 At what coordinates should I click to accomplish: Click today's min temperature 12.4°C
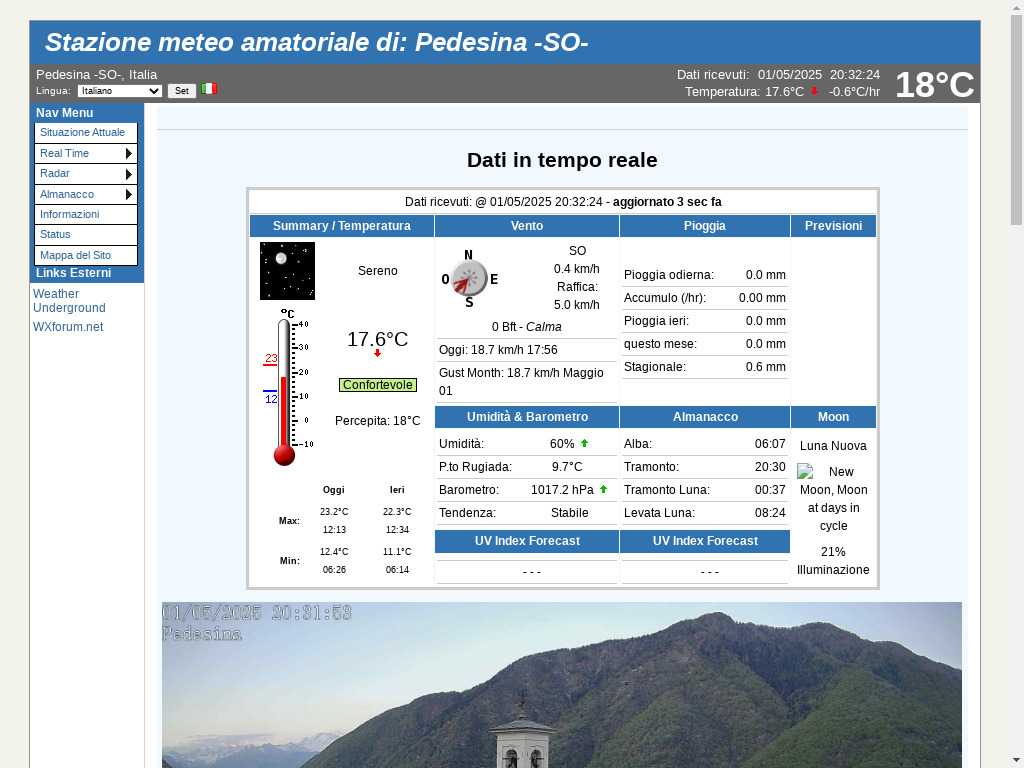pyautogui.click(x=334, y=552)
